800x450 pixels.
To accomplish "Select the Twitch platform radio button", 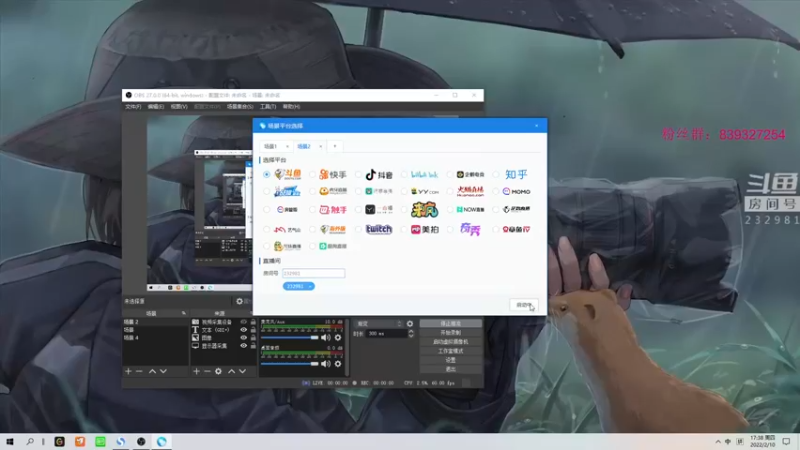I will [358, 230].
